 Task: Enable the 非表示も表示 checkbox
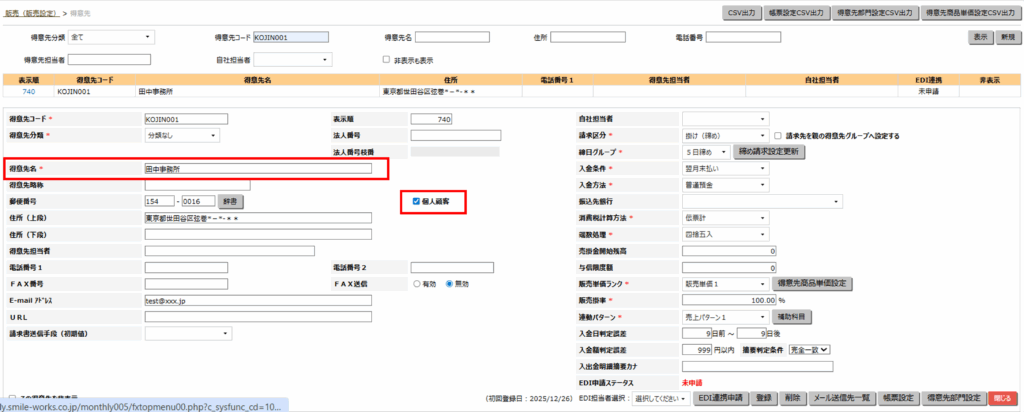pyautogui.click(x=387, y=59)
